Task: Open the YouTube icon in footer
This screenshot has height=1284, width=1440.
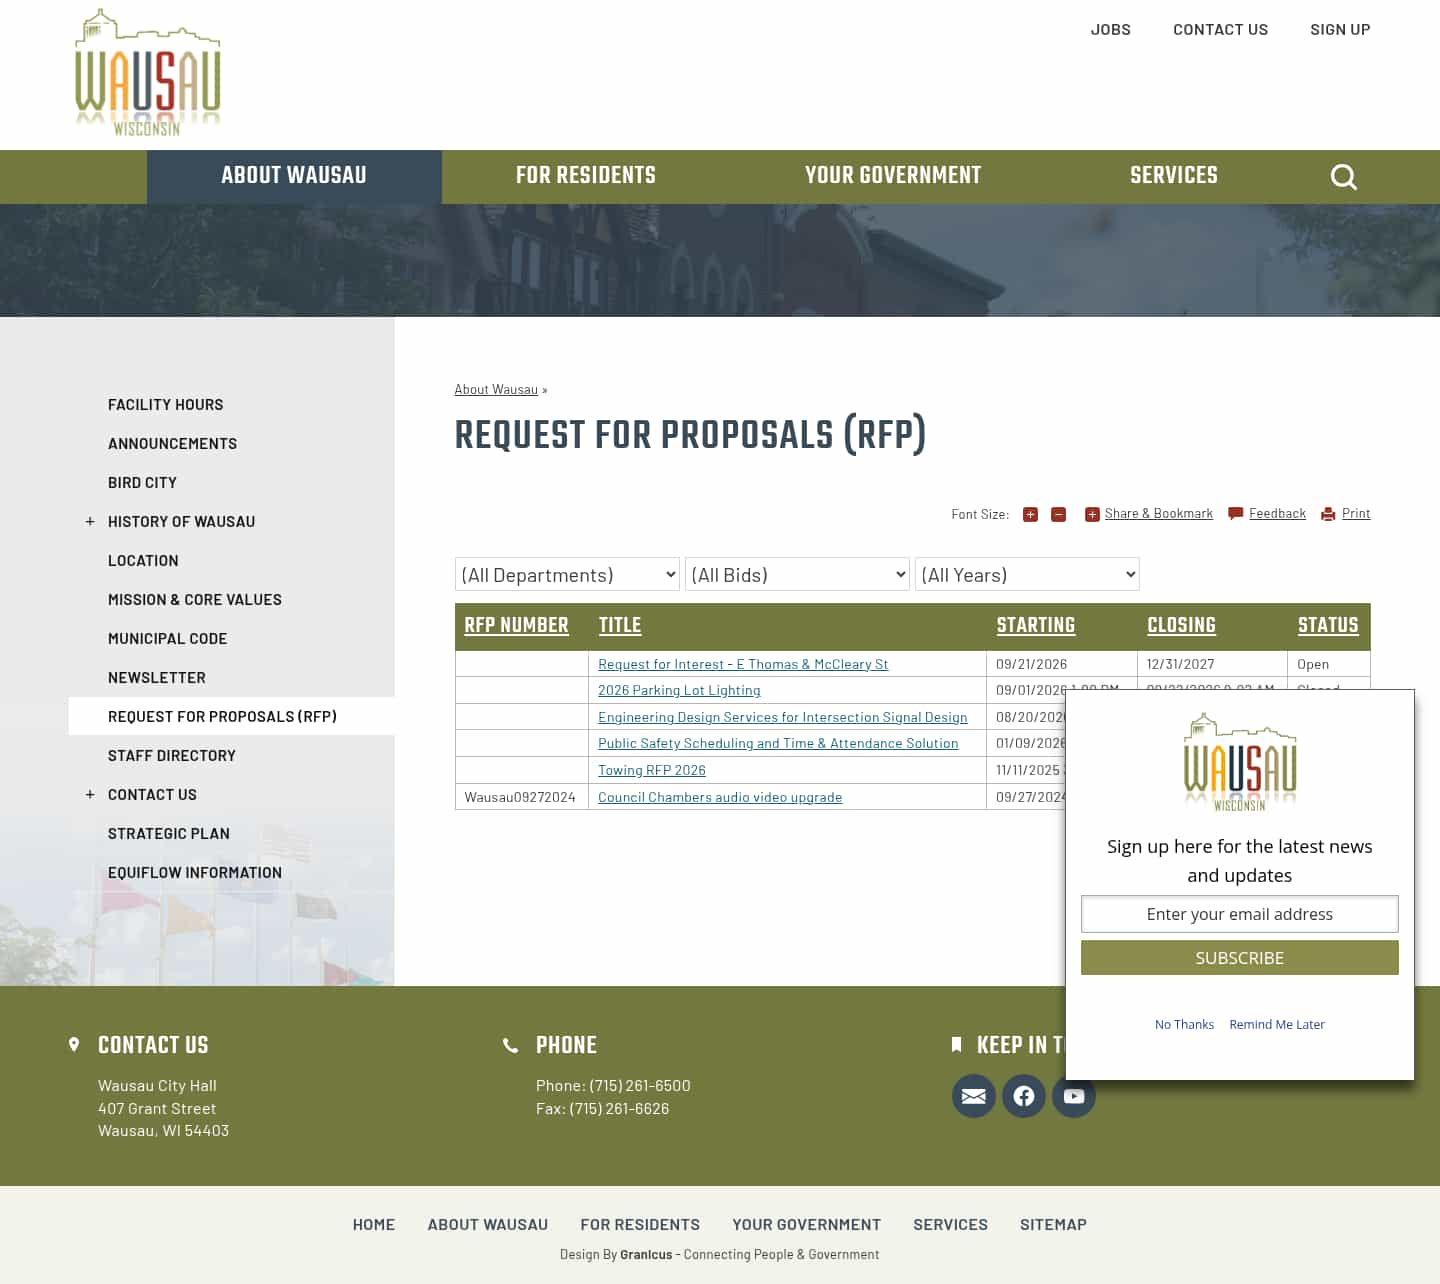Action: 1073,1096
